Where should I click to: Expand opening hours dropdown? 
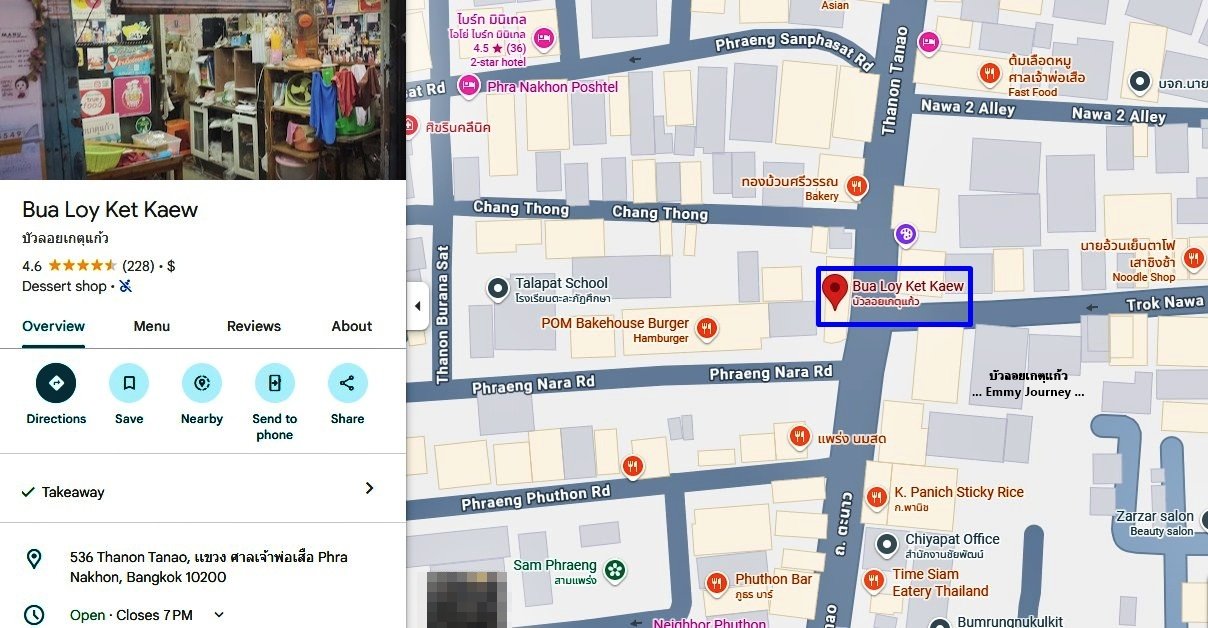[x=219, y=615]
